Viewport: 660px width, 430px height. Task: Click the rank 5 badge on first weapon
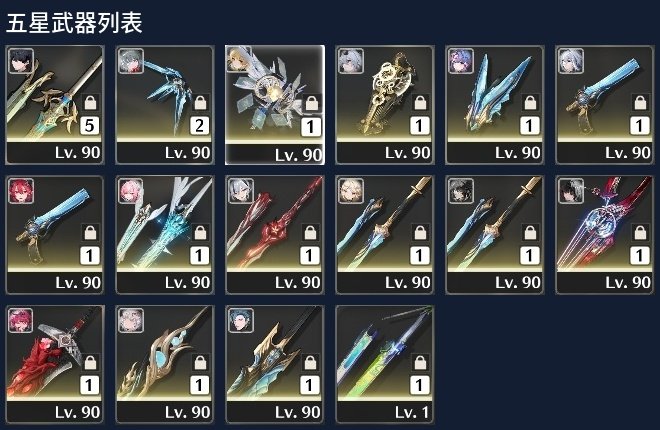(90, 126)
